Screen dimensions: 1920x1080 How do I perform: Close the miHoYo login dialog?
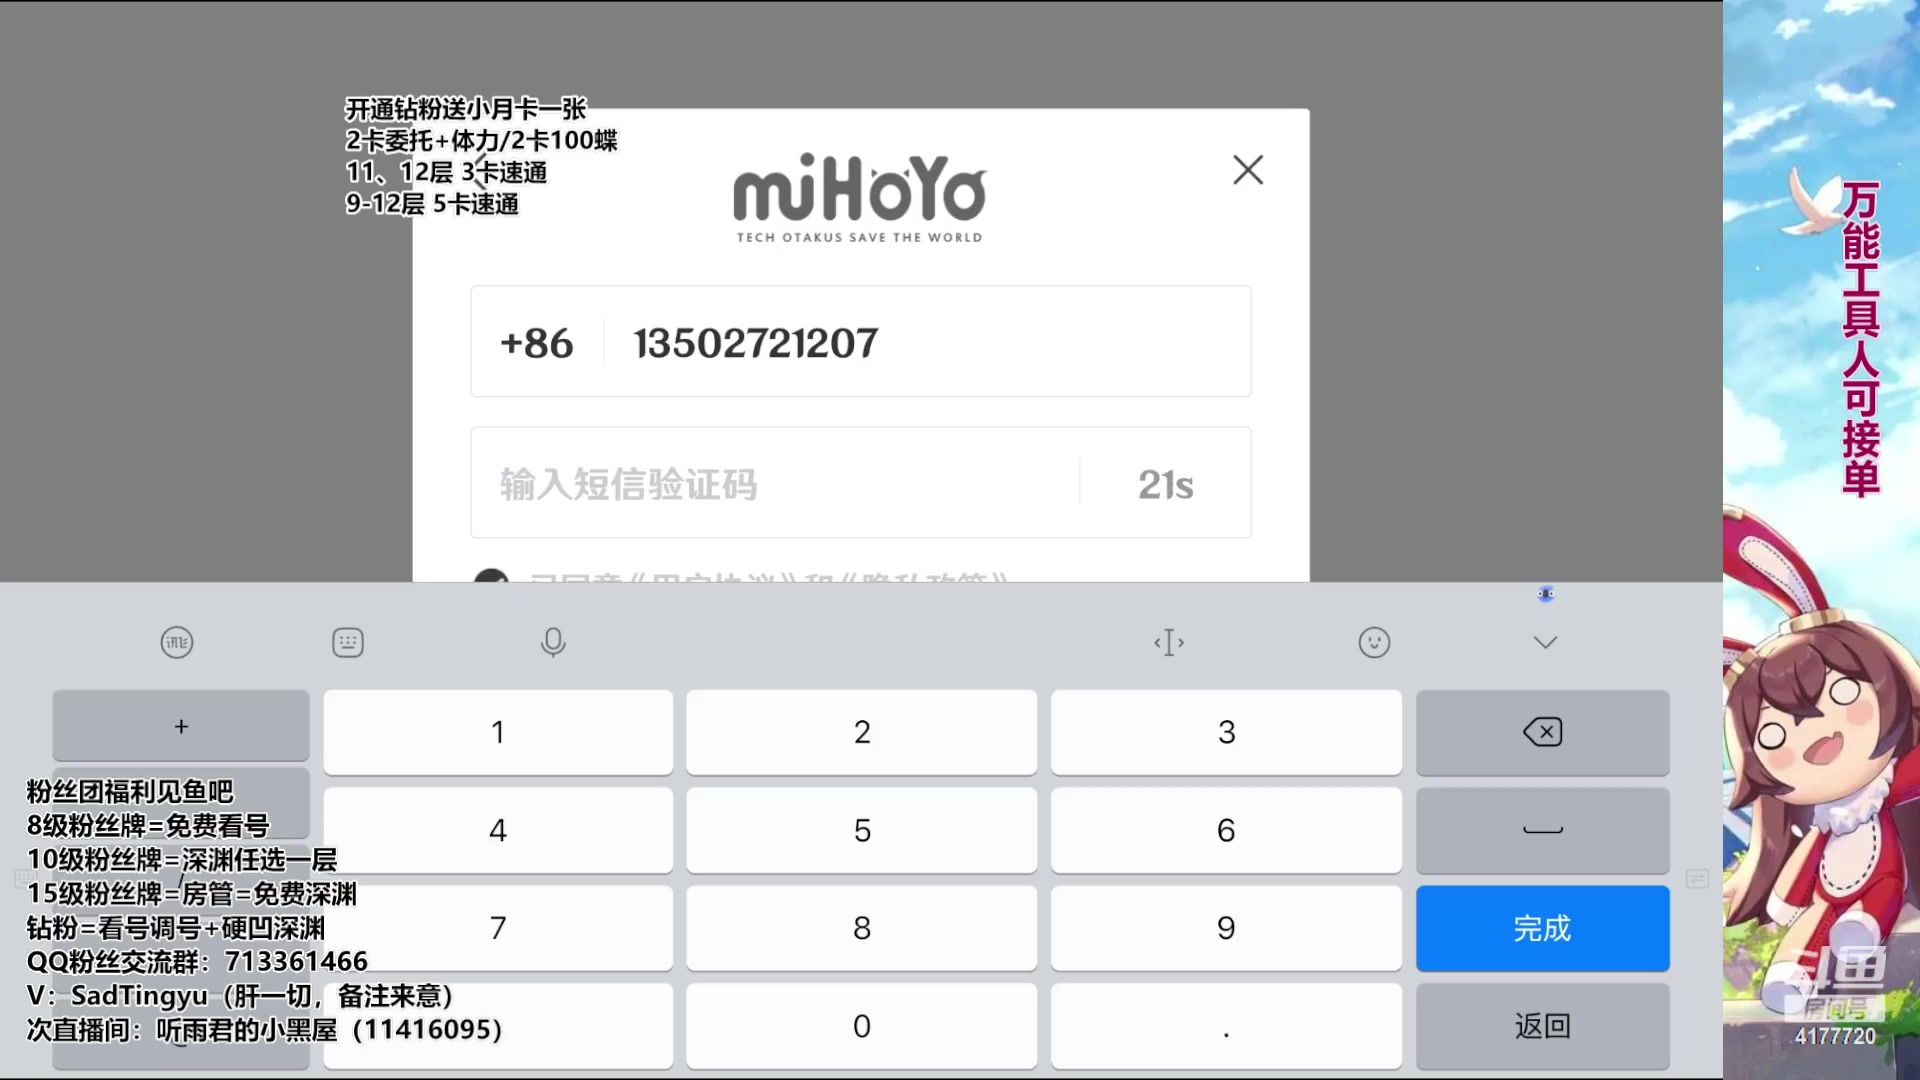[x=1247, y=170]
